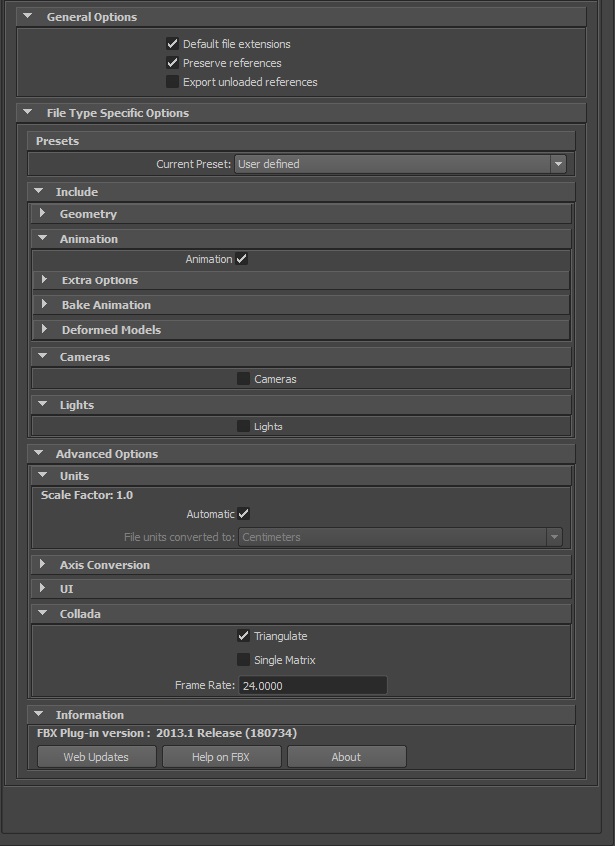Expand the Extra Options section
Viewport: 615px width, 846px height.
click(x=43, y=280)
